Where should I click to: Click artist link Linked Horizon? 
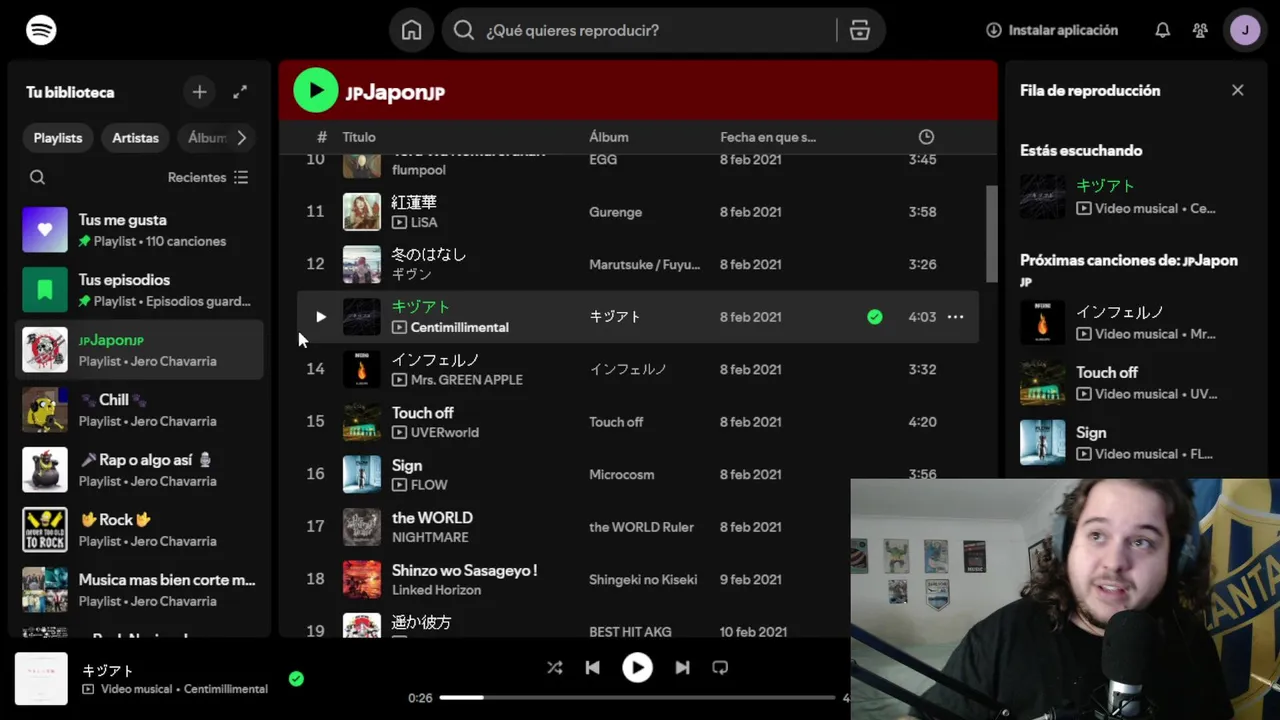[x=437, y=590]
